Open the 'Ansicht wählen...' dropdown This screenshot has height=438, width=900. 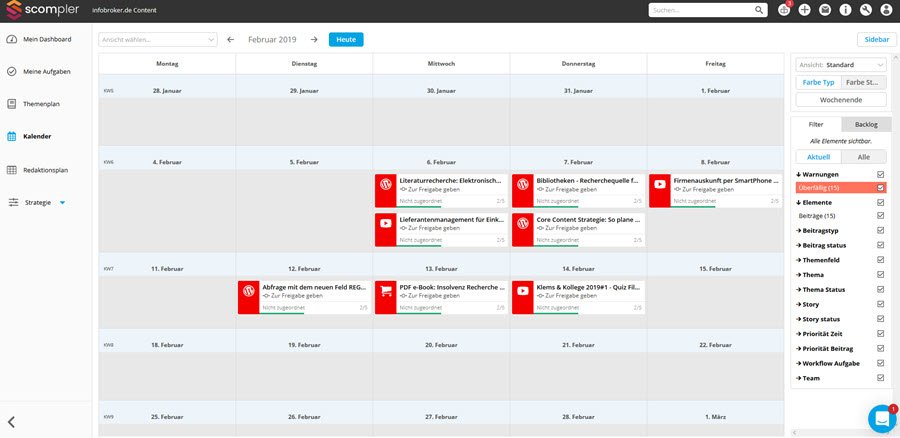coord(158,39)
